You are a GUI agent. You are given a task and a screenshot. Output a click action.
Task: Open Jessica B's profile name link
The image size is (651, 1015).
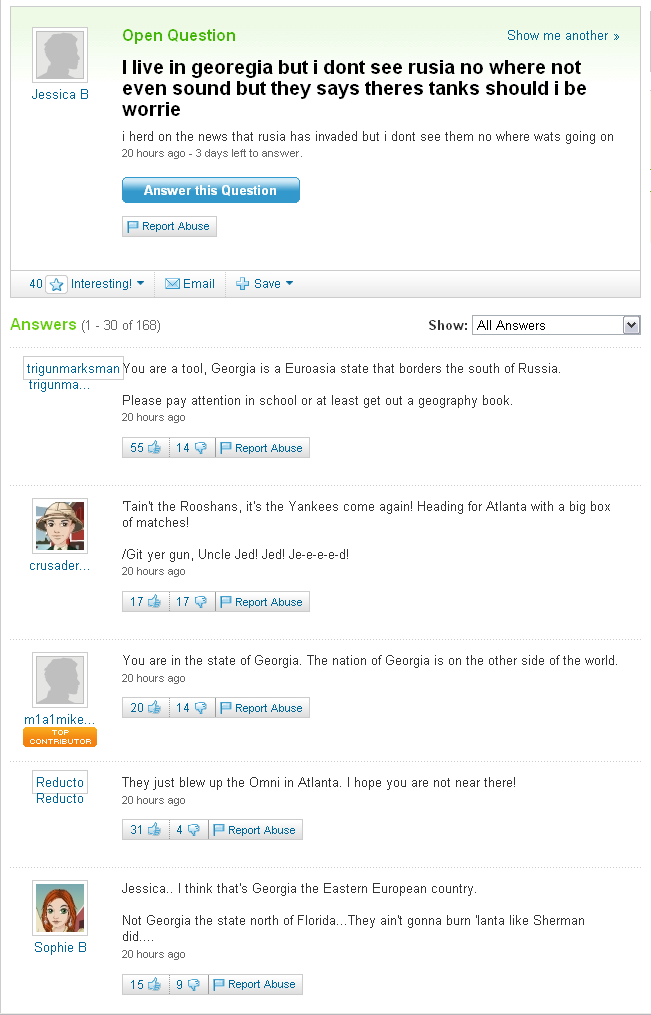point(60,95)
